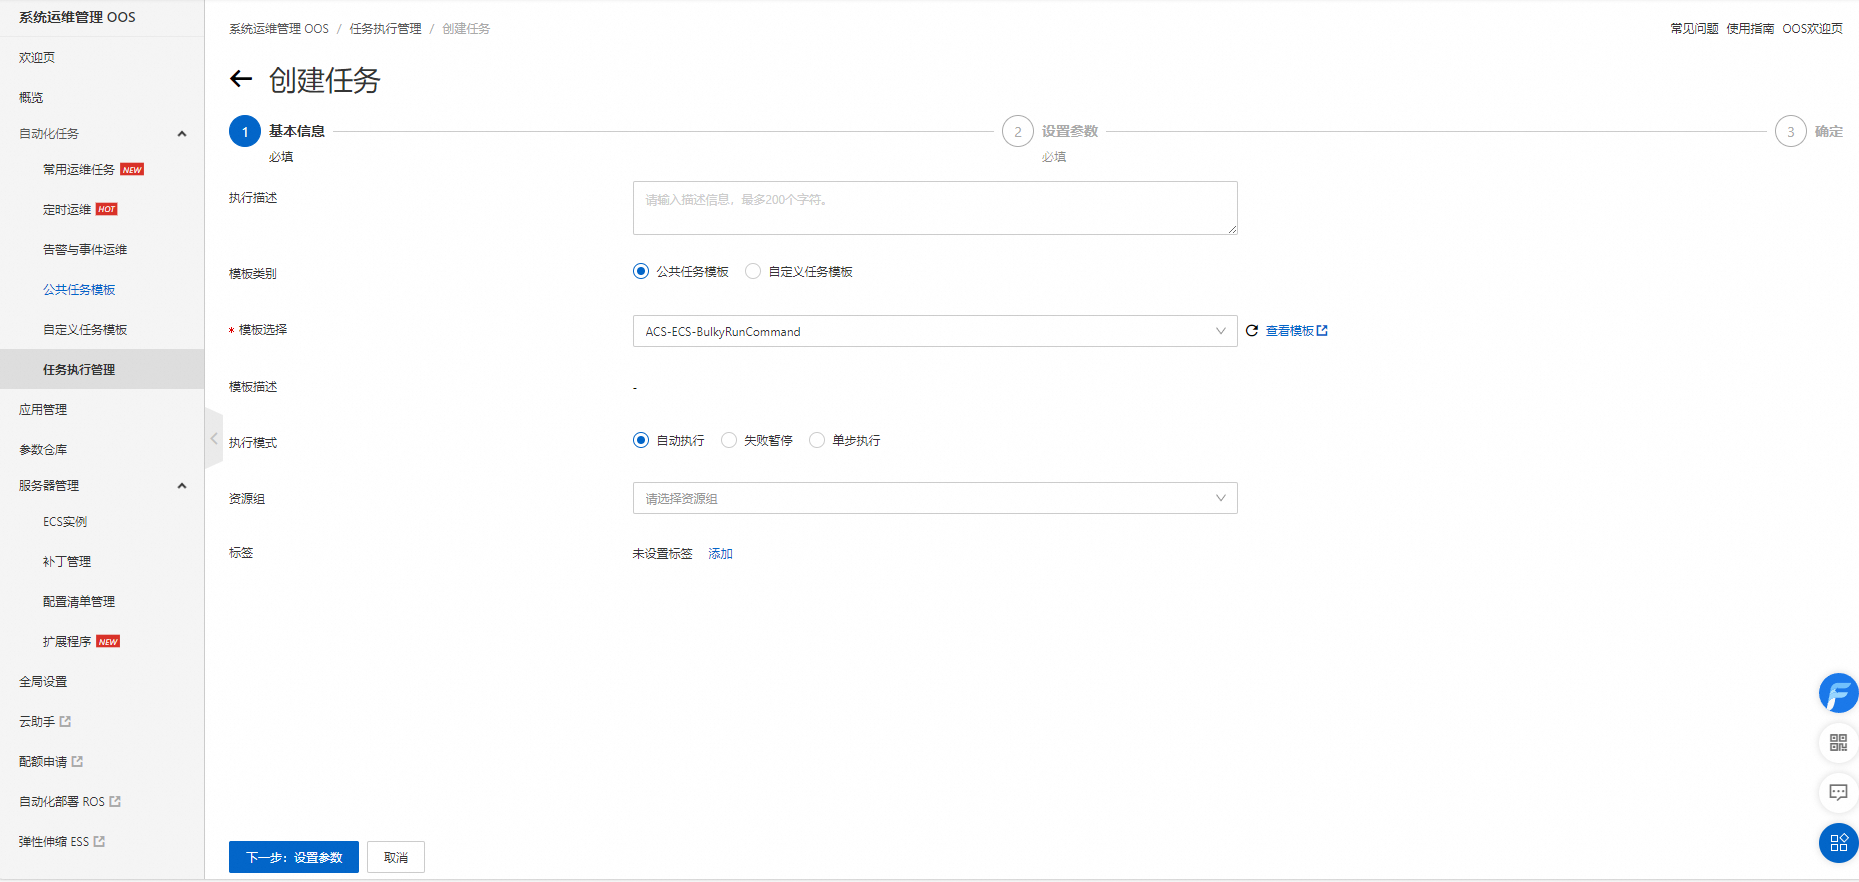Click the external link icon beside 自动化部署 ROS
This screenshot has width=1859, height=882.
click(x=115, y=801)
